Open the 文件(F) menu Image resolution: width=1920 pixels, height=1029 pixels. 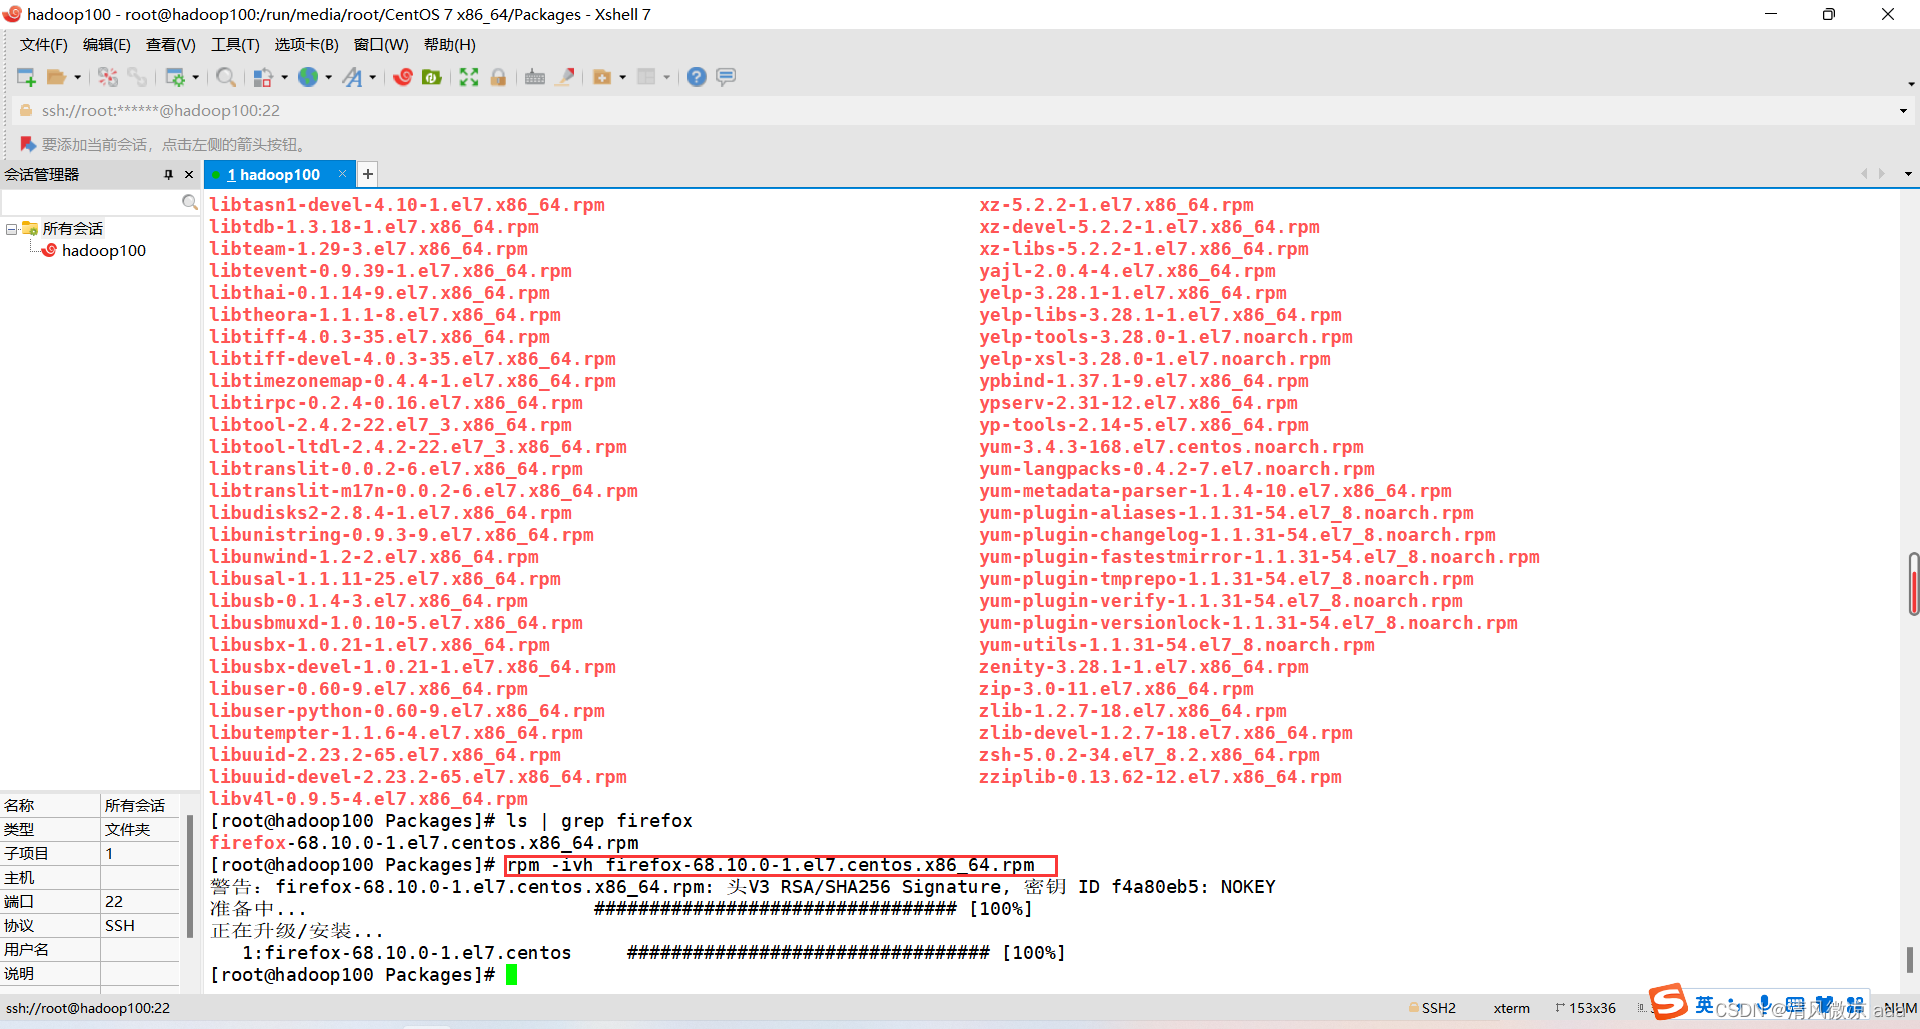pyautogui.click(x=43, y=45)
